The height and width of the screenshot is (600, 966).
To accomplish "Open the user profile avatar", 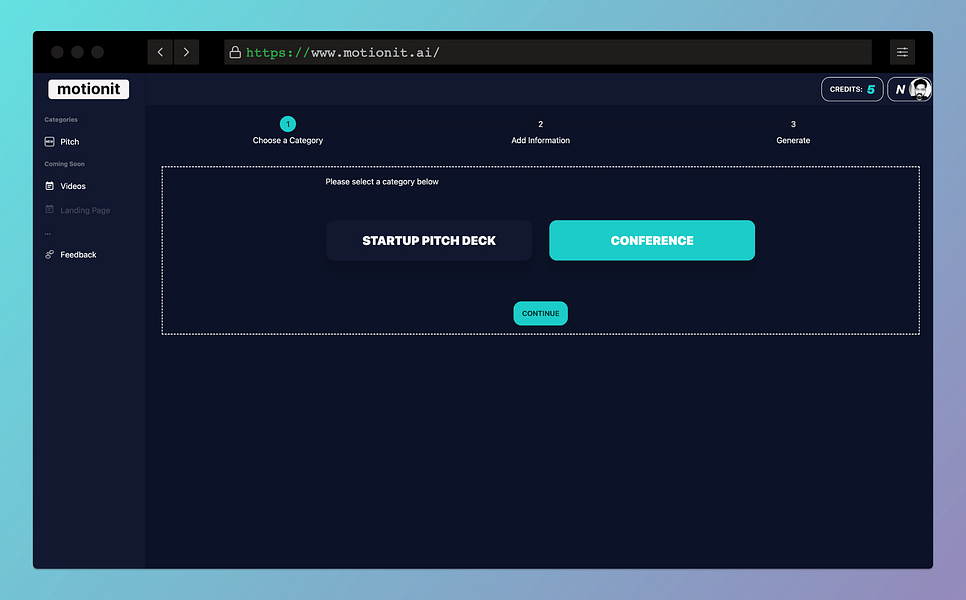I will (x=920, y=89).
